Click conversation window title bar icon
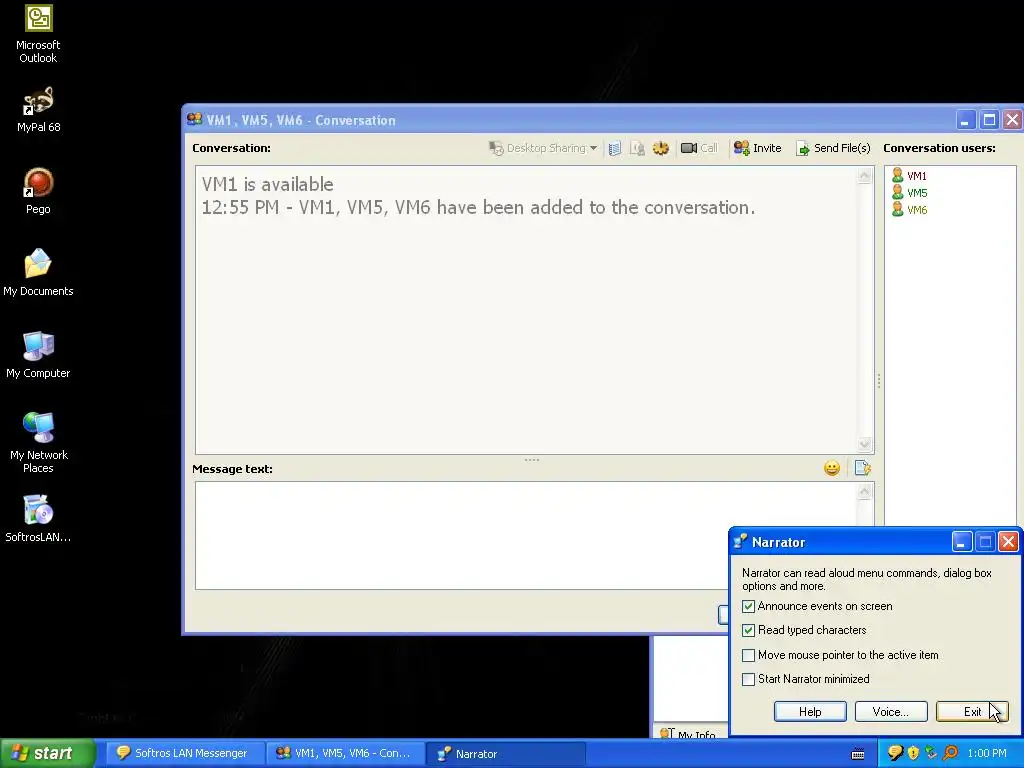Viewport: 1024px width, 768px height. 194,120
